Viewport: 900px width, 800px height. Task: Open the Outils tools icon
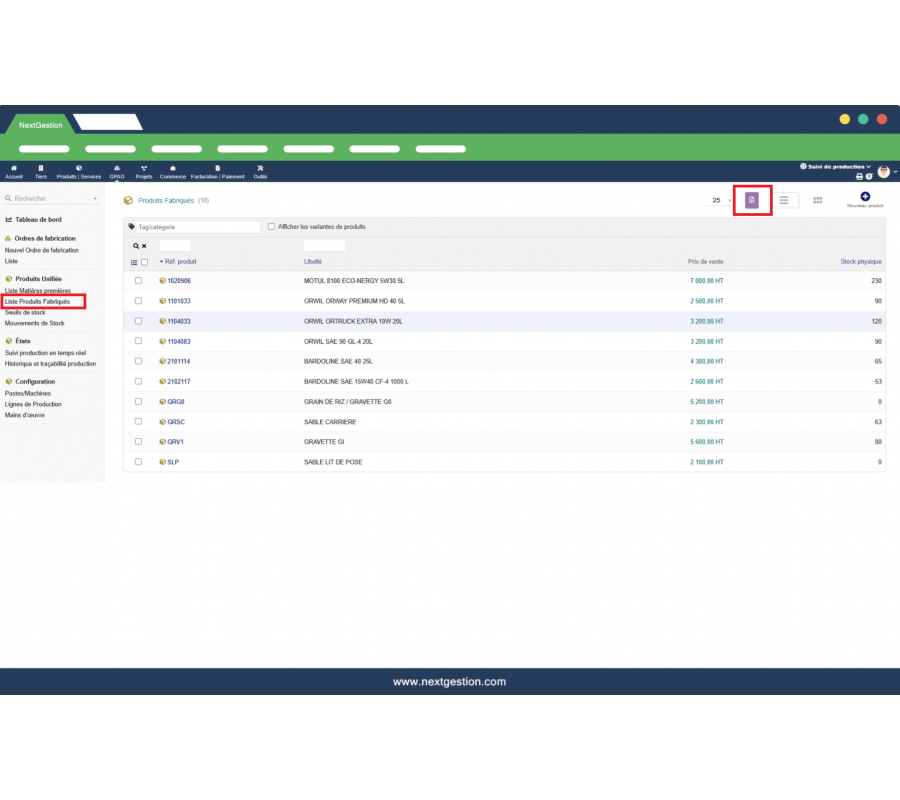click(260, 168)
